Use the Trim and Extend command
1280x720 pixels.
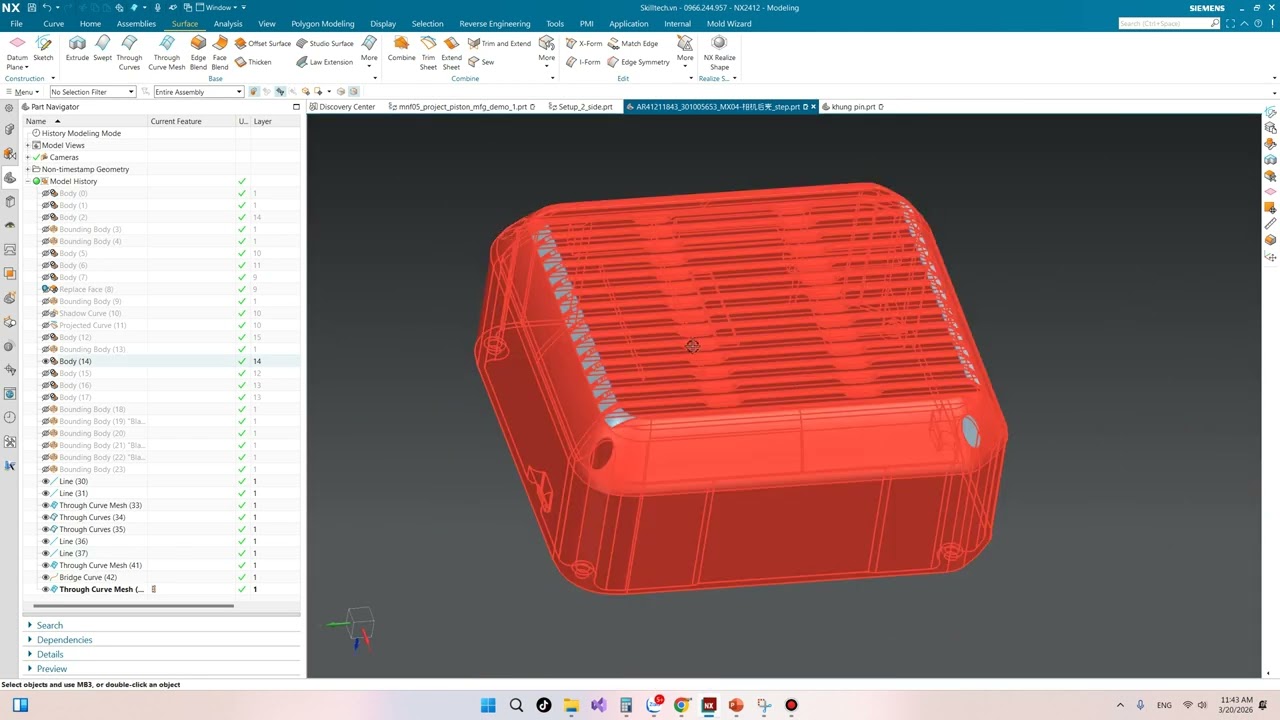[x=500, y=44]
